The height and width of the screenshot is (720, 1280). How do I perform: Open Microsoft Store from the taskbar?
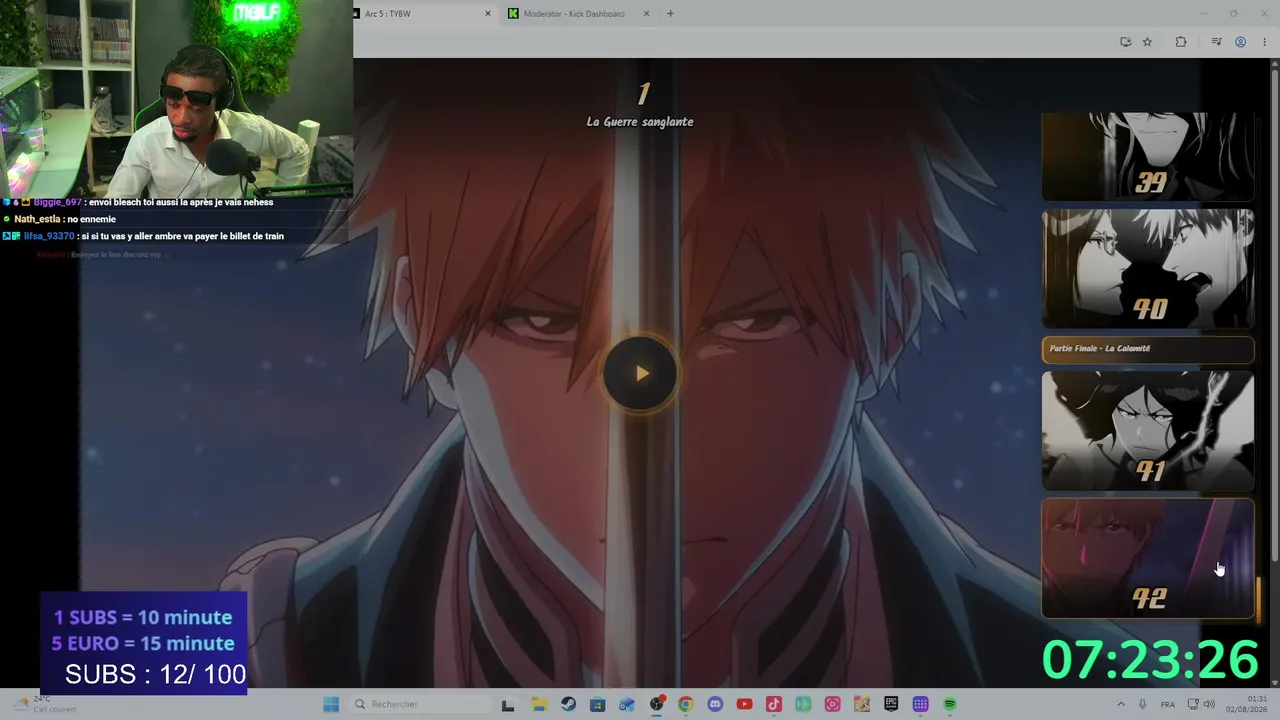[x=597, y=704]
